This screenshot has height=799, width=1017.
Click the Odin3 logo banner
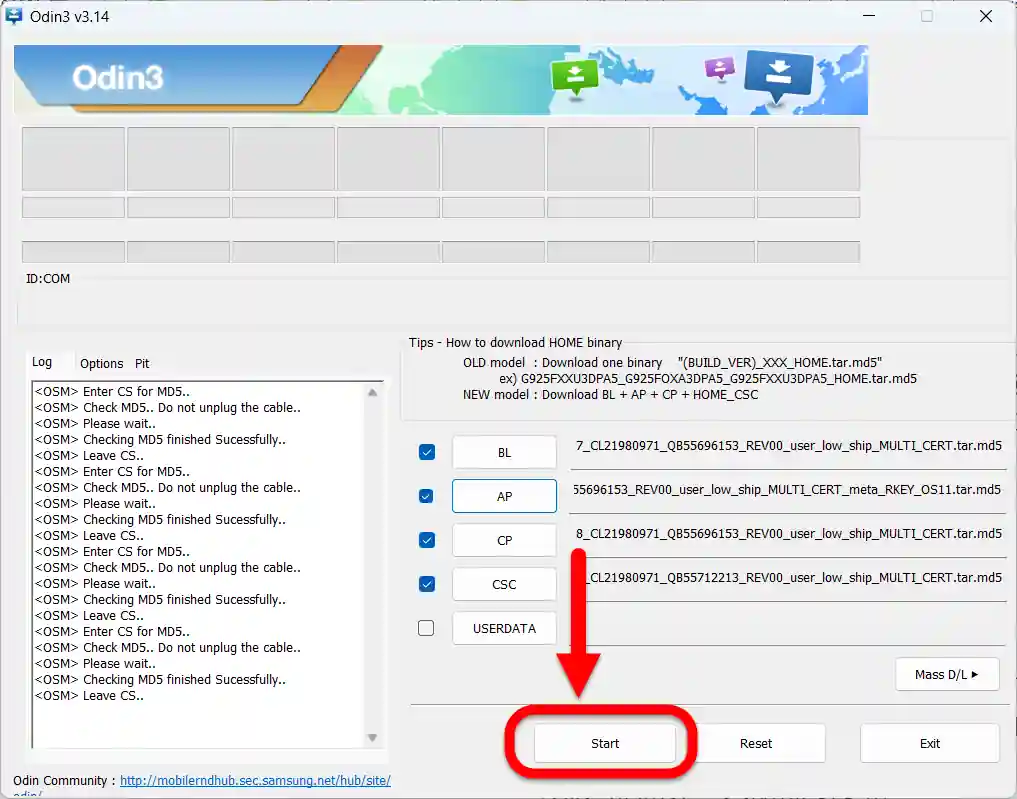[x=441, y=80]
